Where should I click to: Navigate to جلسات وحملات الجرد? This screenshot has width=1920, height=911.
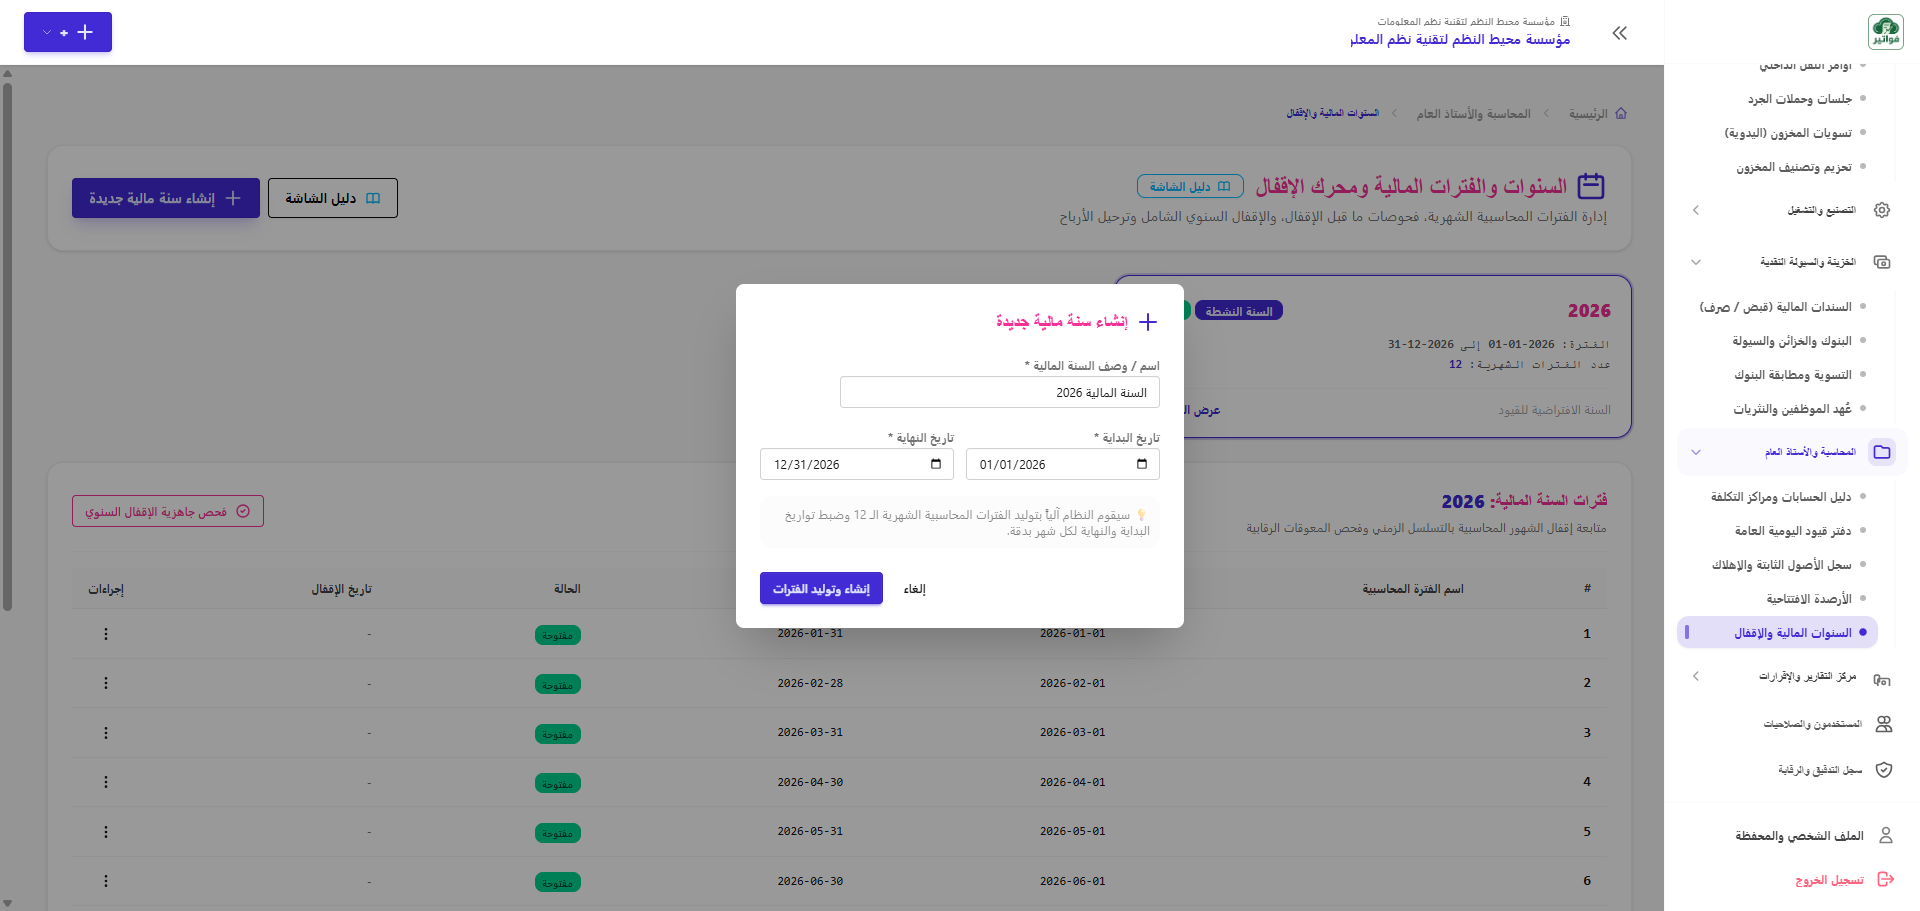click(1800, 99)
